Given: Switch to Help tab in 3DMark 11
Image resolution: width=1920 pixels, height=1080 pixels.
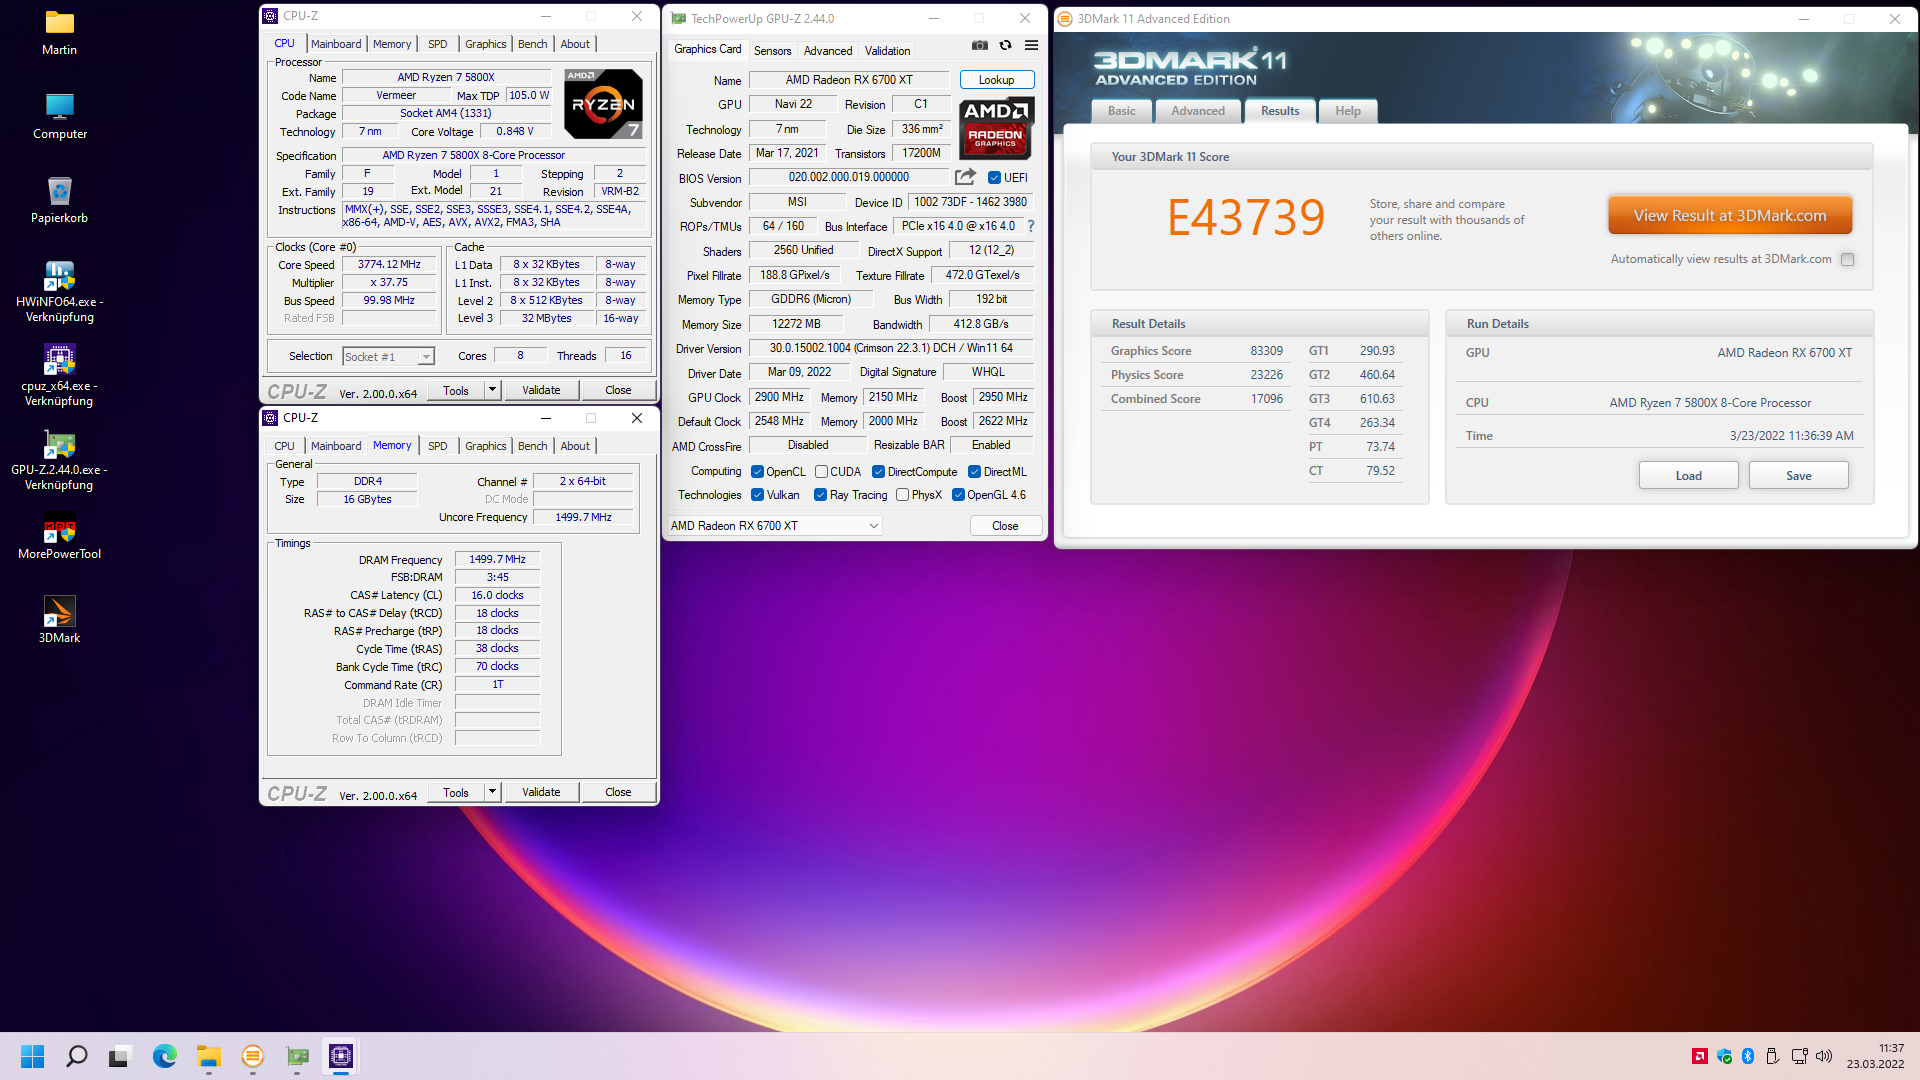Looking at the screenshot, I should [x=1348, y=111].
